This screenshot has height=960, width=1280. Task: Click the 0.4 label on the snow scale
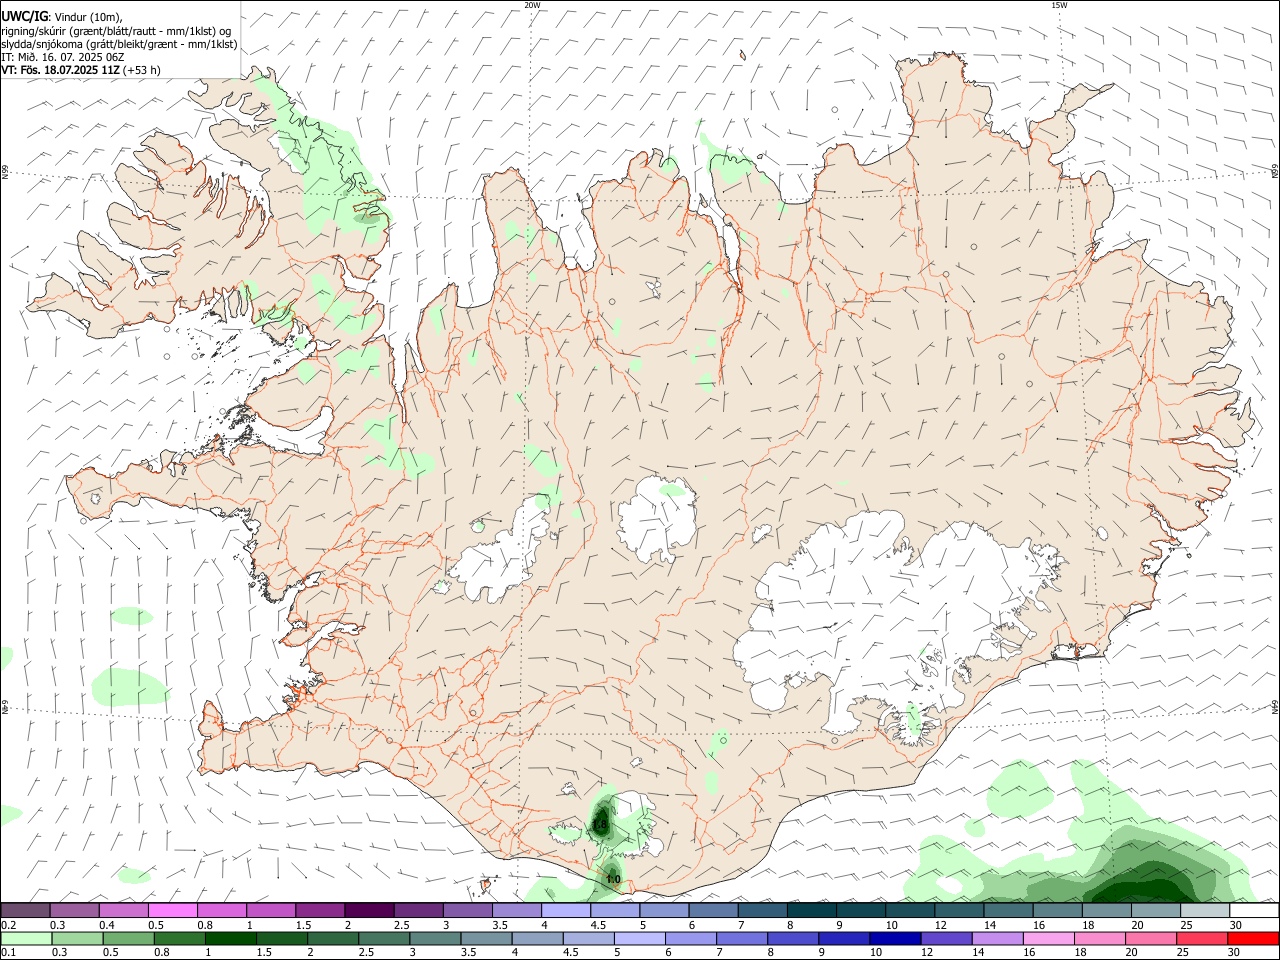pyautogui.click(x=106, y=925)
